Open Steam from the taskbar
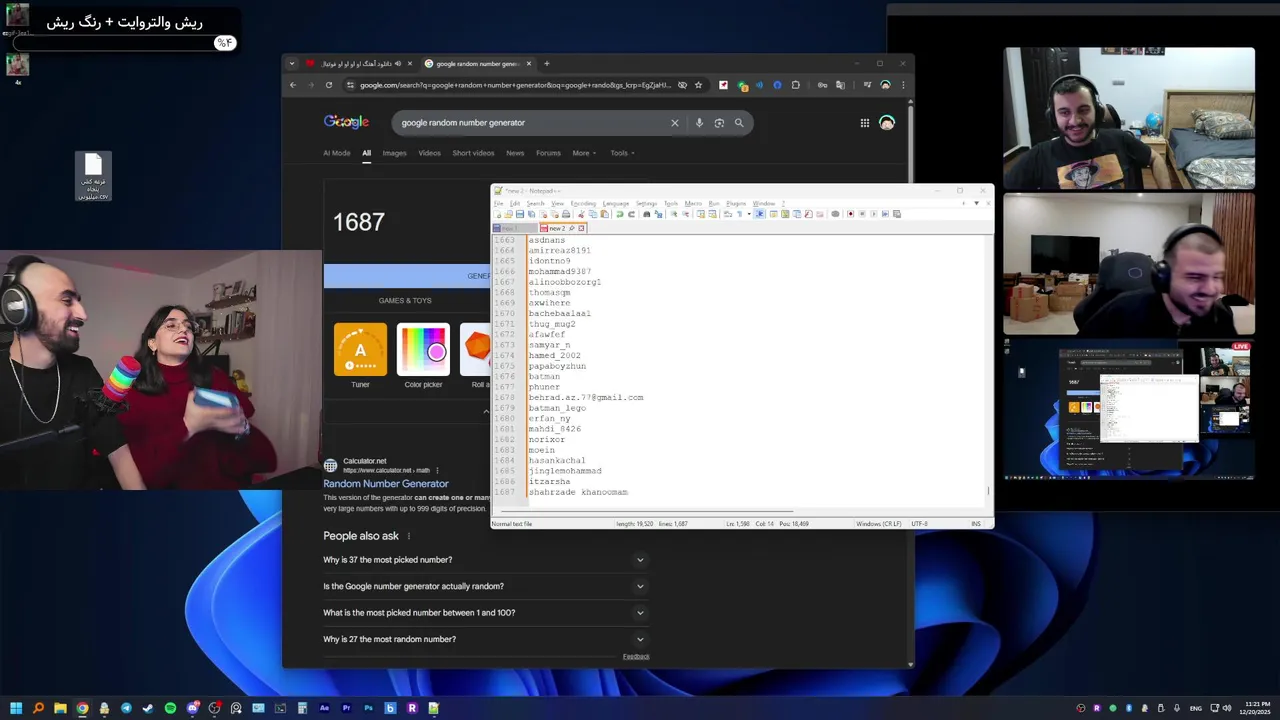Viewport: 1280px width, 720px height. [148, 708]
